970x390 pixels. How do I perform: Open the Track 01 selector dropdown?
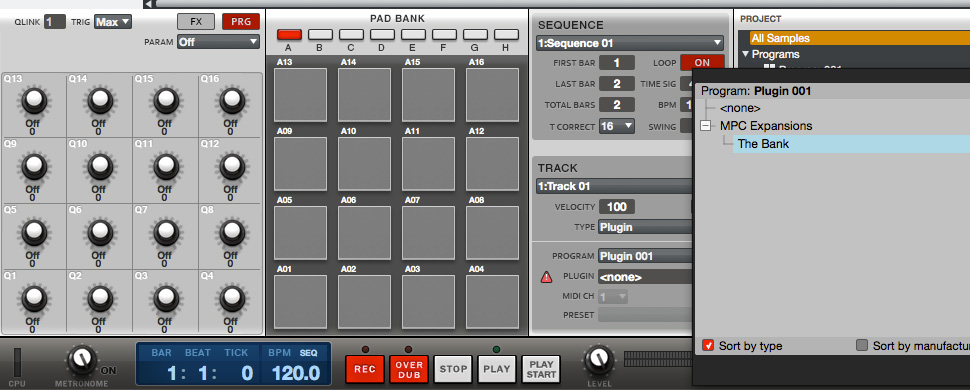click(614, 186)
